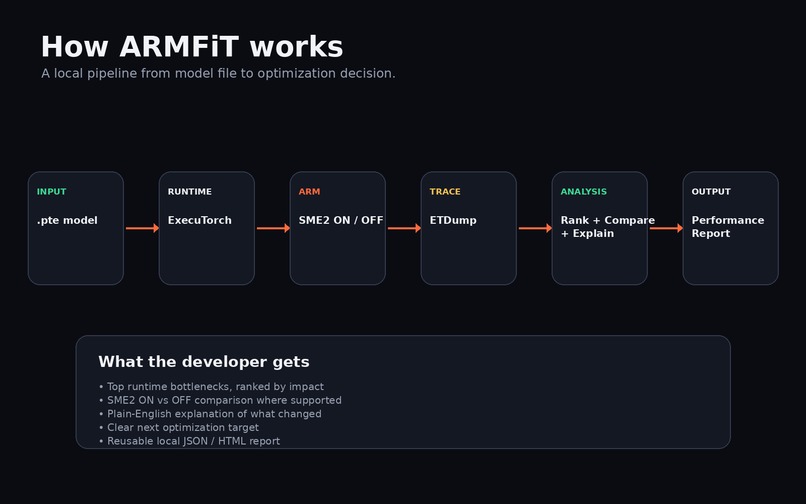This screenshot has height=504, width=806.
Task: Click 'SME2 ON / OFF' text
Action: [x=341, y=220]
